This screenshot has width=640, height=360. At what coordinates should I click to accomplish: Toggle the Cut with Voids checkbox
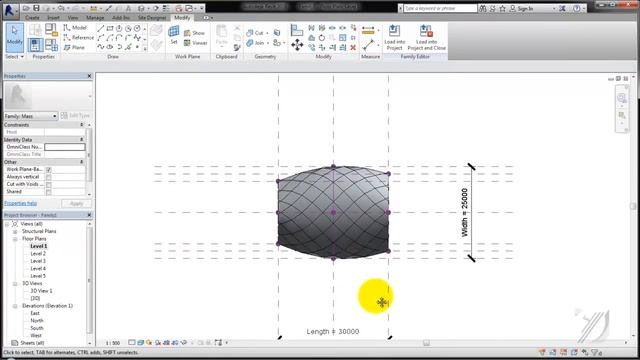(49, 184)
